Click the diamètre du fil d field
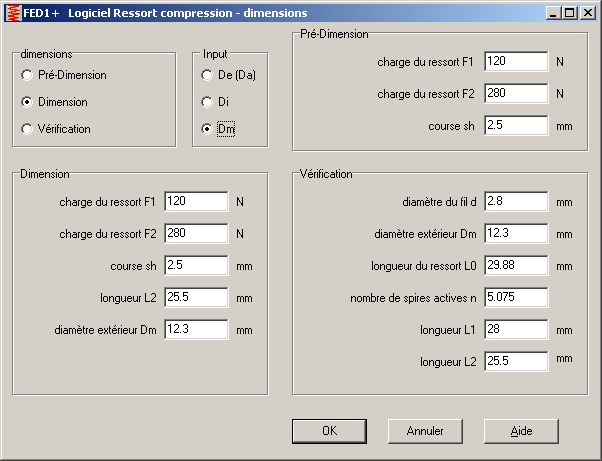Image resolution: width=602 pixels, height=461 pixels. click(516, 202)
